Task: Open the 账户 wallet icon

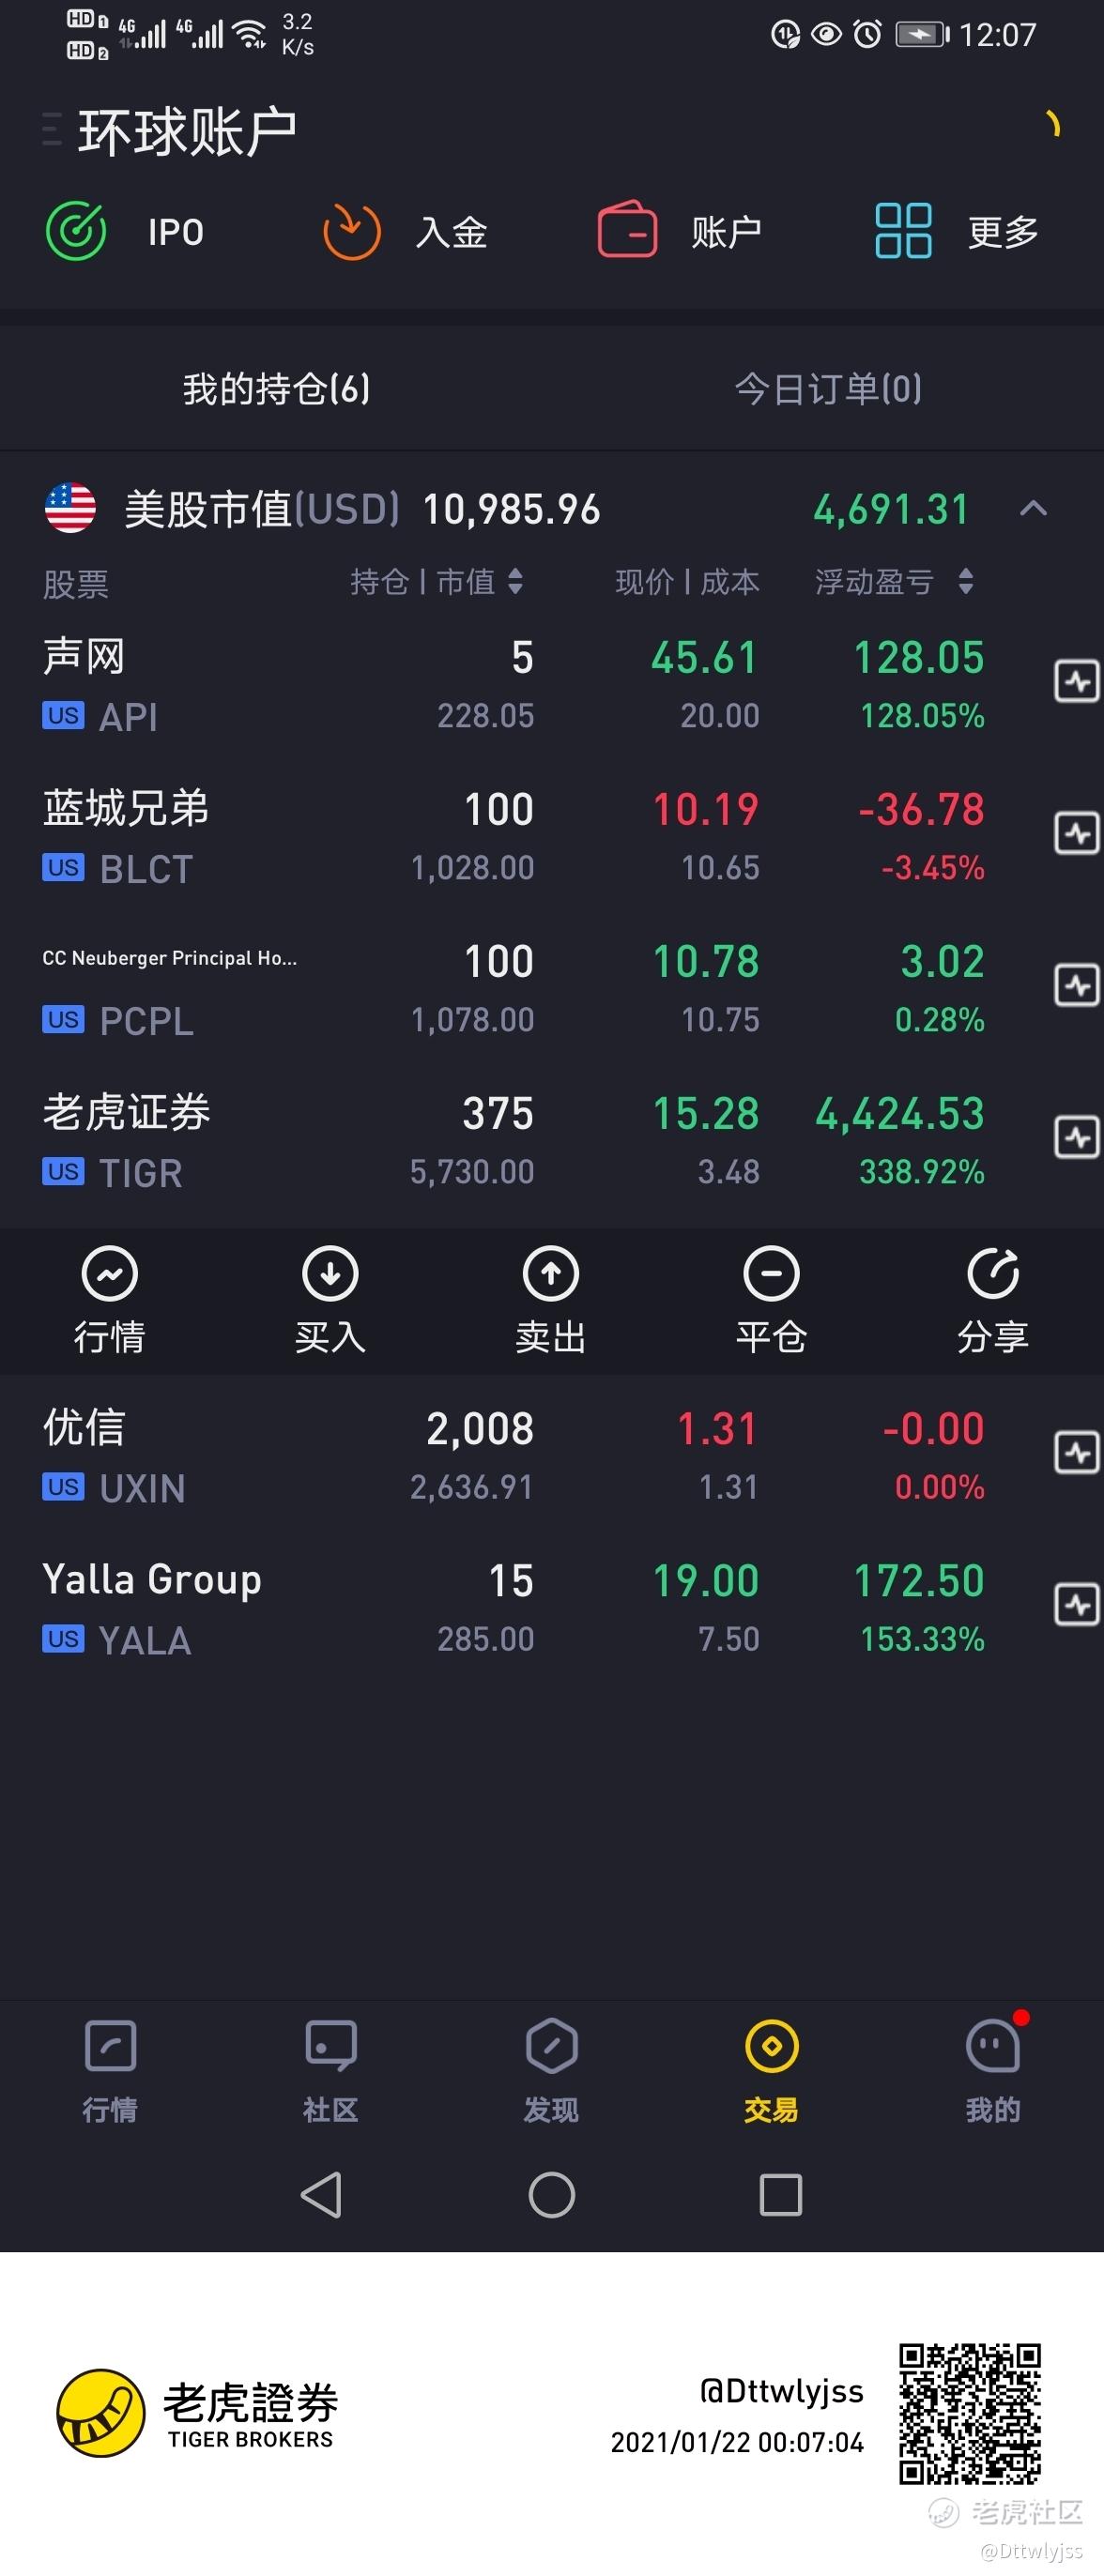Action: (627, 230)
